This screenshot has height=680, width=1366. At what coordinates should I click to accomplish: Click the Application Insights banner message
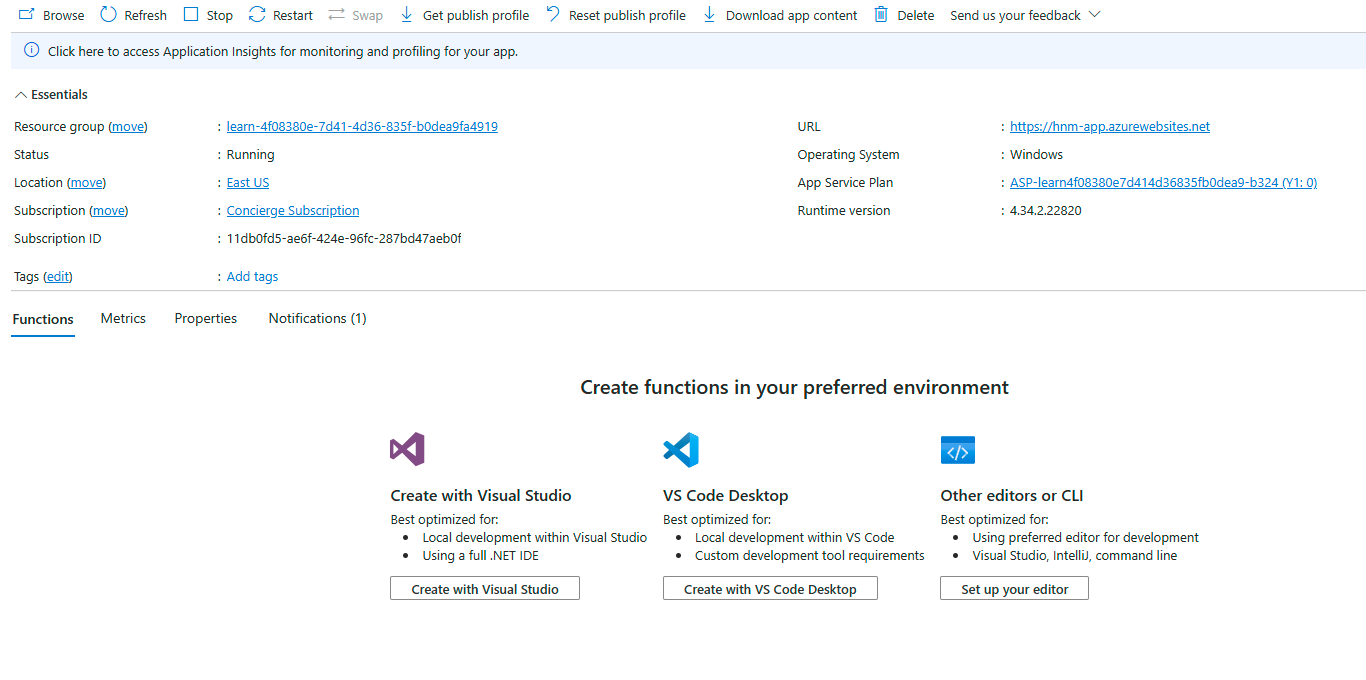[x=283, y=51]
